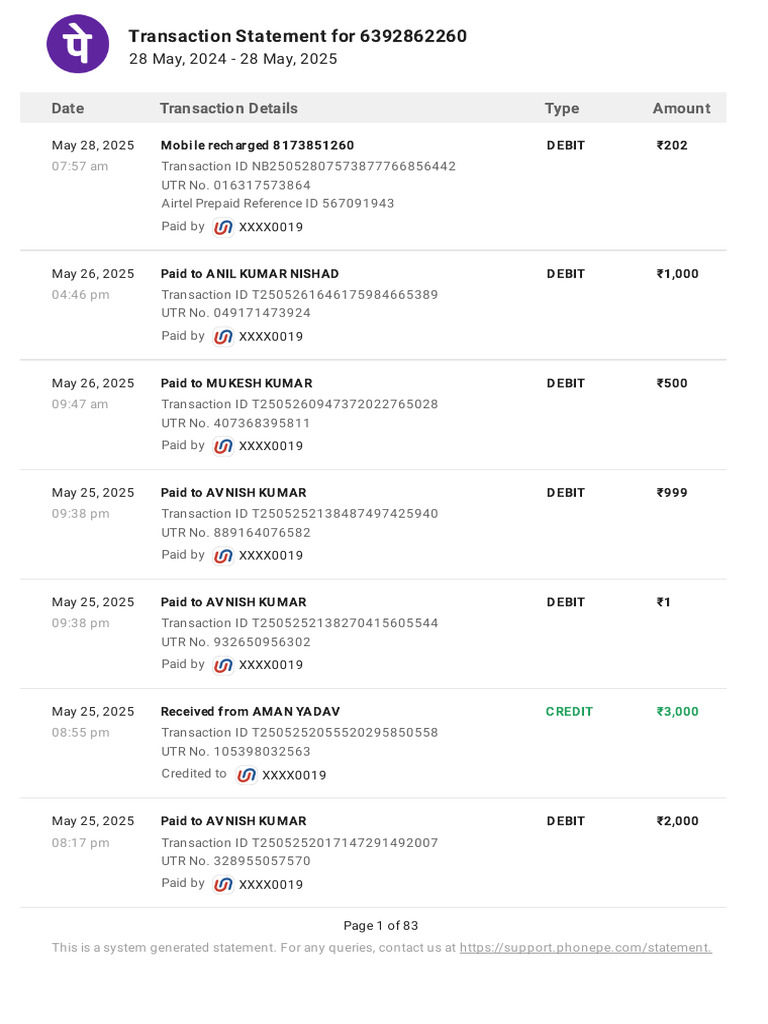
Task: Click bank icon in the ₹999 AVNISH KUMAR payment
Action: coord(223,555)
